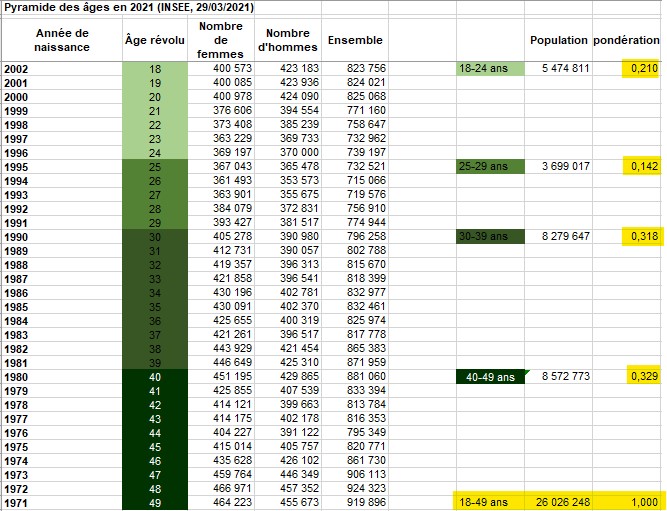667x511 pixels.
Task: Select total weighting value 1,000
Action: click(626, 502)
